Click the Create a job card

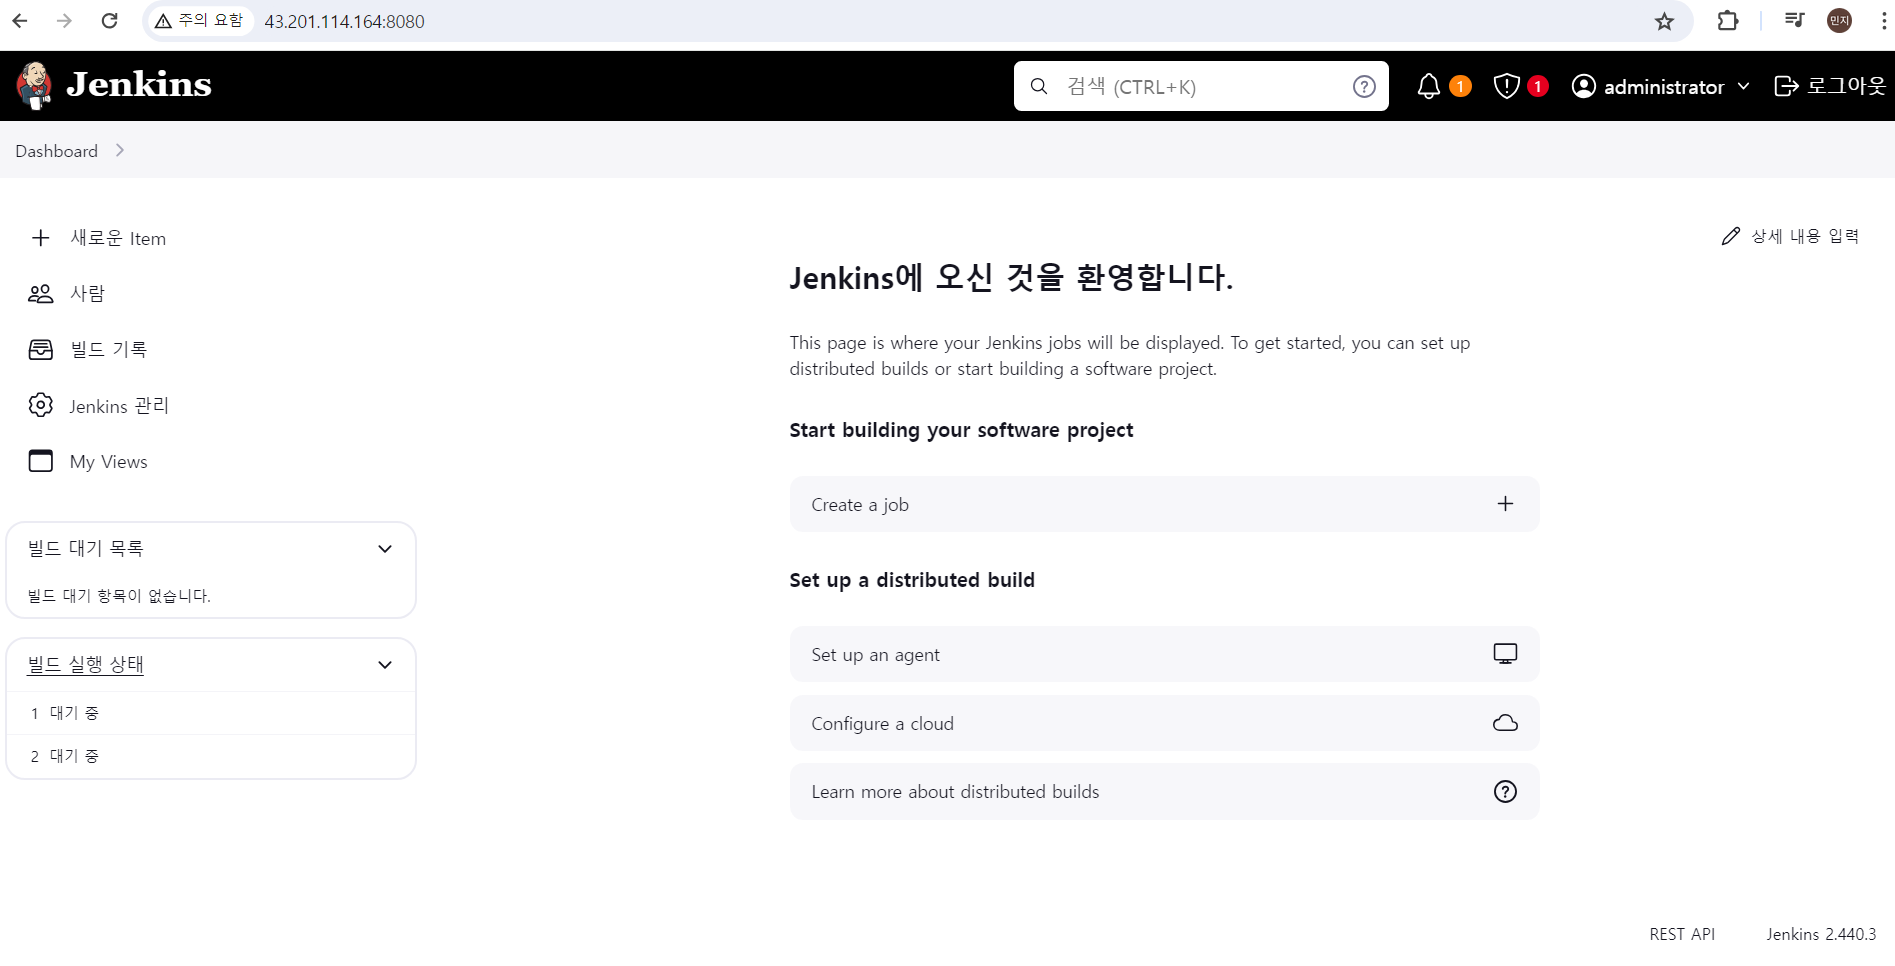tap(1164, 504)
